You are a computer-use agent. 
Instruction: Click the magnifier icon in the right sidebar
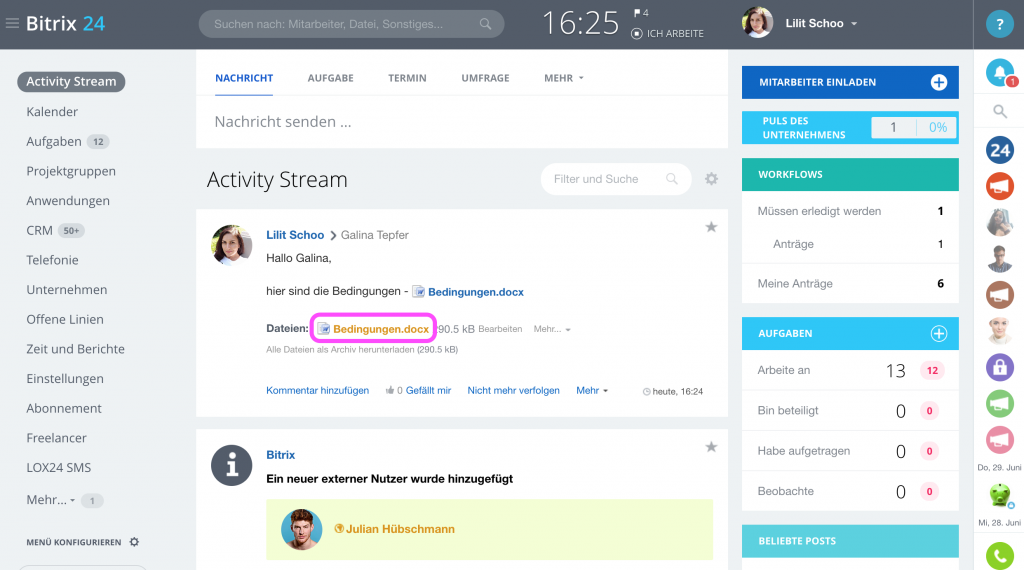tap(1000, 112)
